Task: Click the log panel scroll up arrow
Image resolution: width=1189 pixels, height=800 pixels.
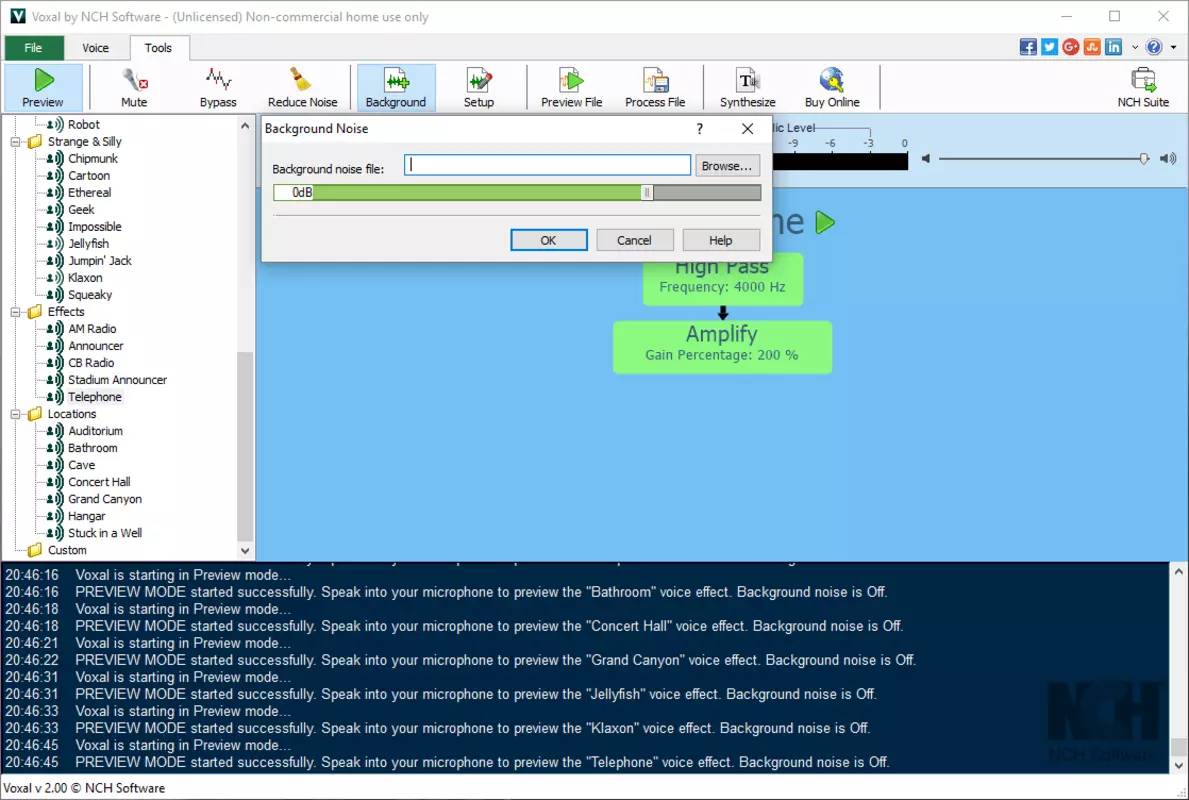Action: tap(1178, 572)
